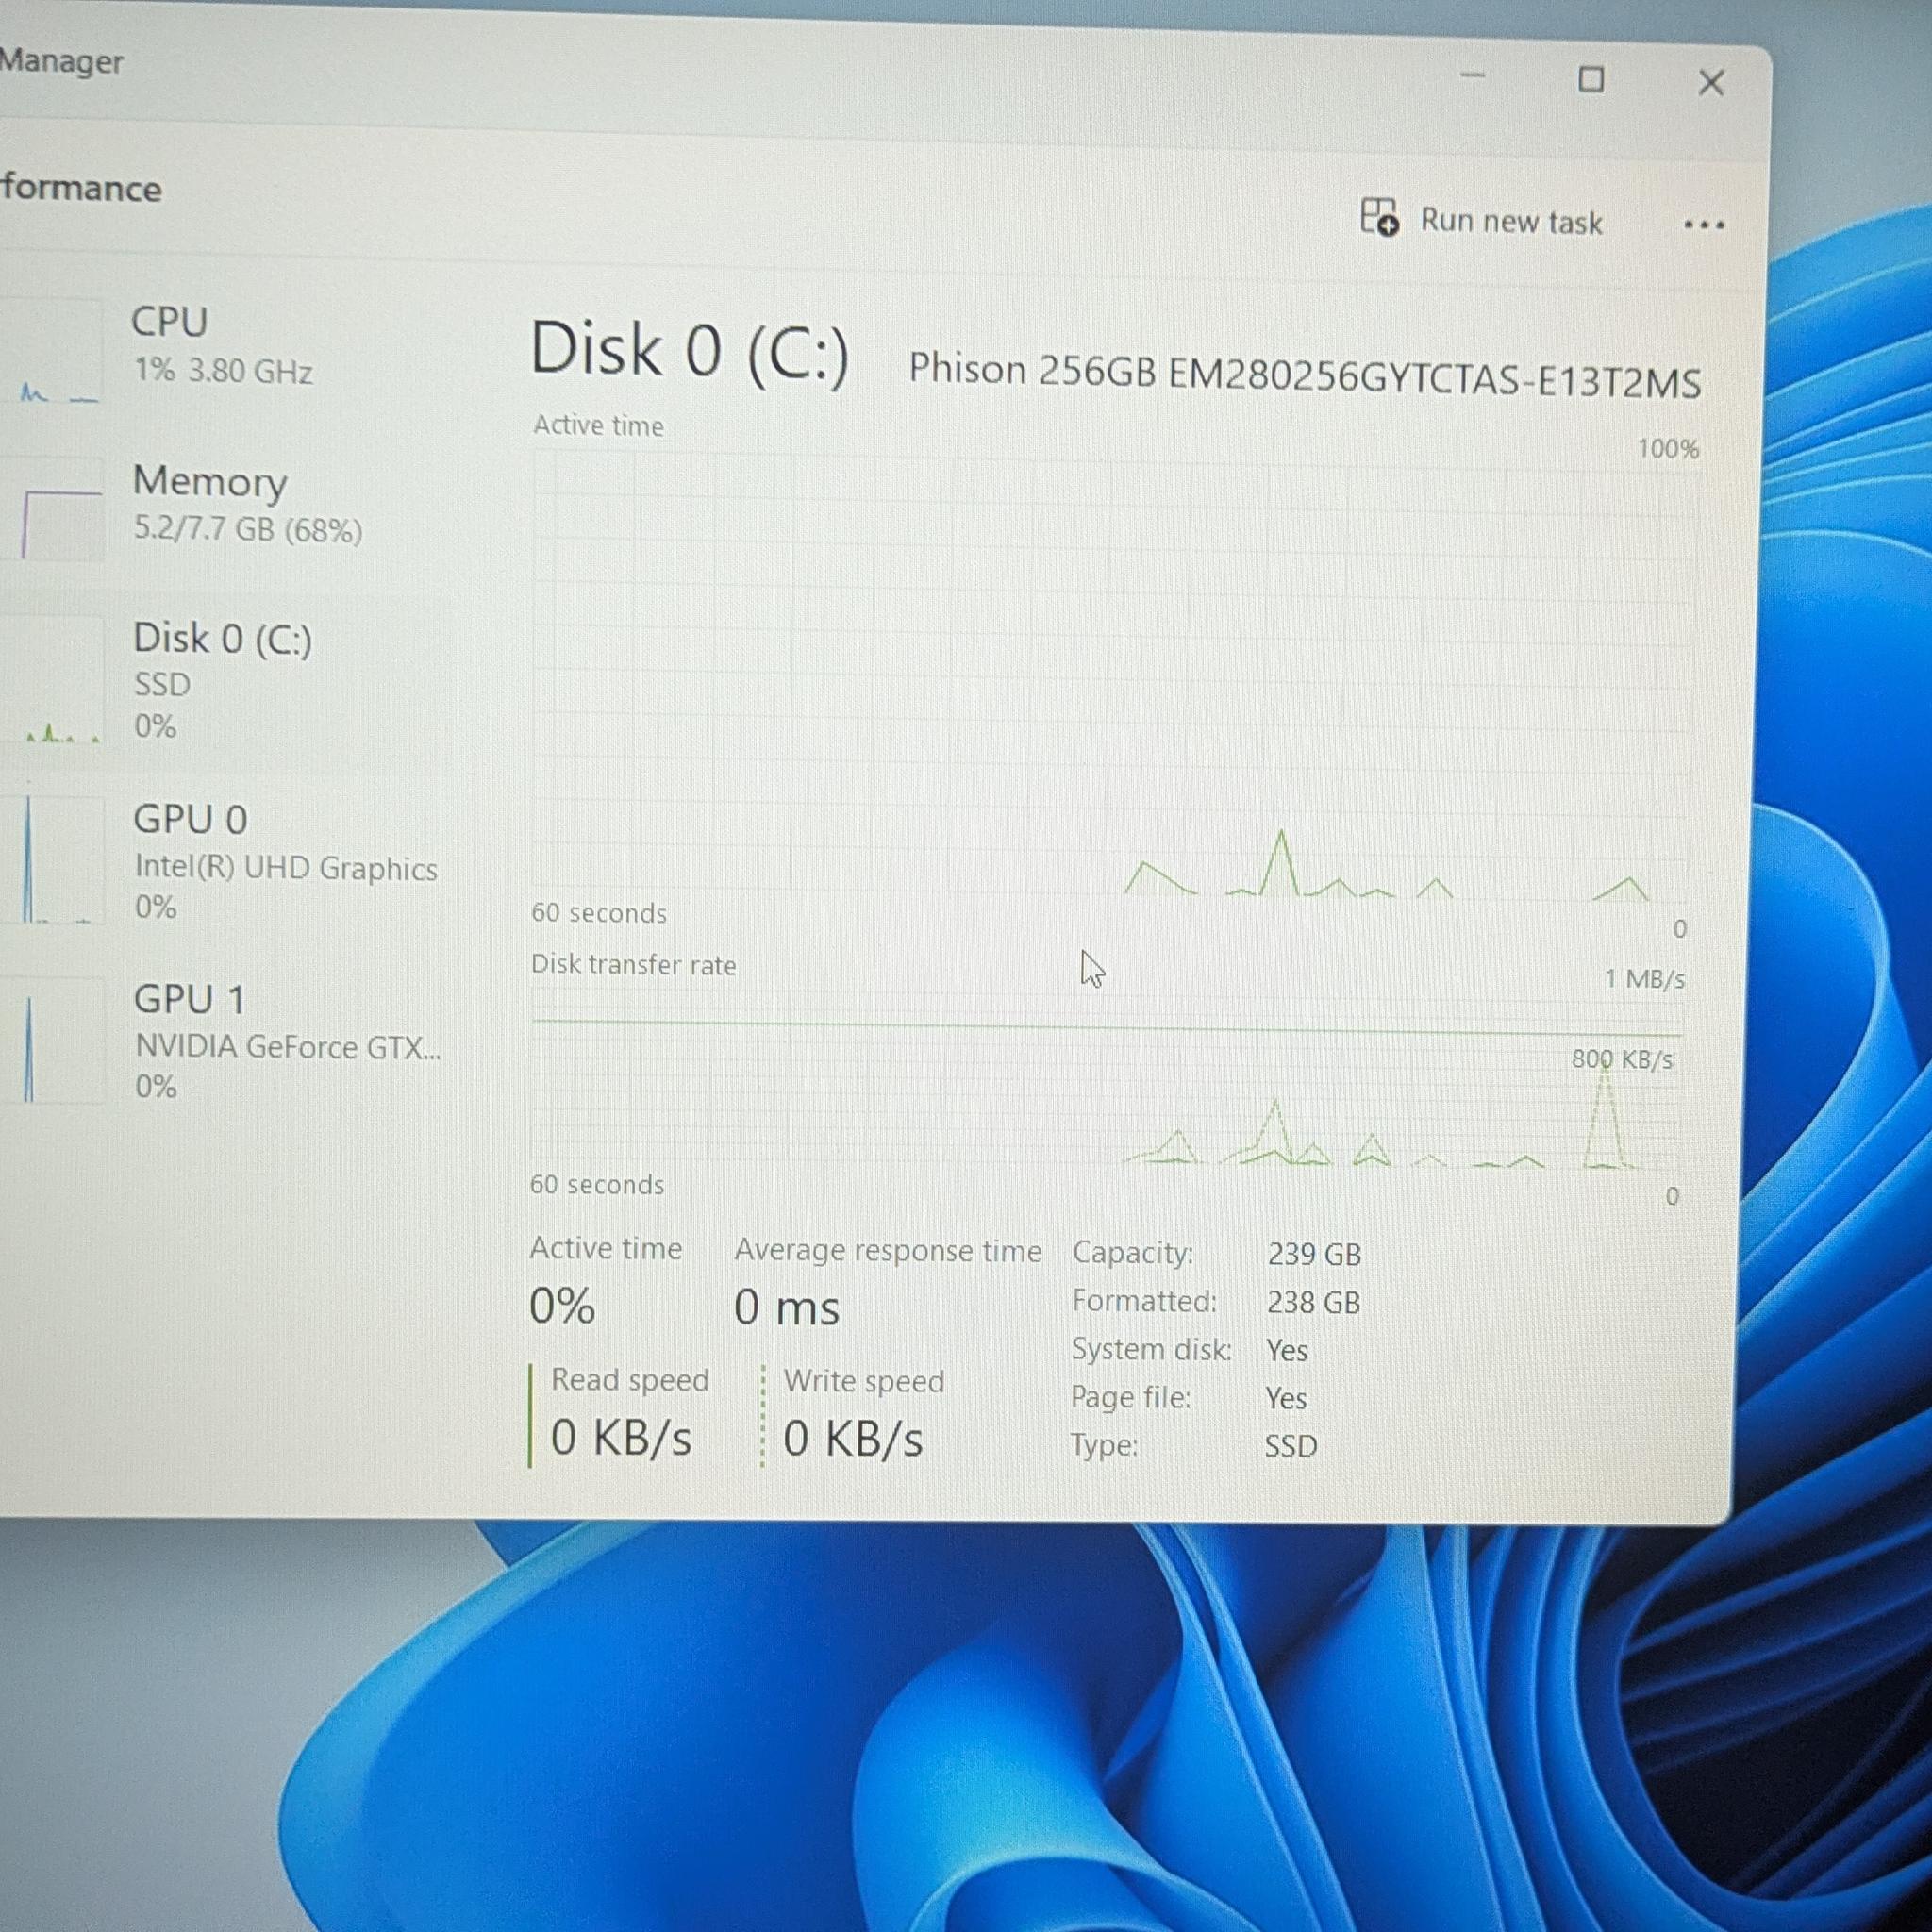Click the Run new task icon
Image resolution: width=1932 pixels, height=1932 pixels.
(1379, 217)
